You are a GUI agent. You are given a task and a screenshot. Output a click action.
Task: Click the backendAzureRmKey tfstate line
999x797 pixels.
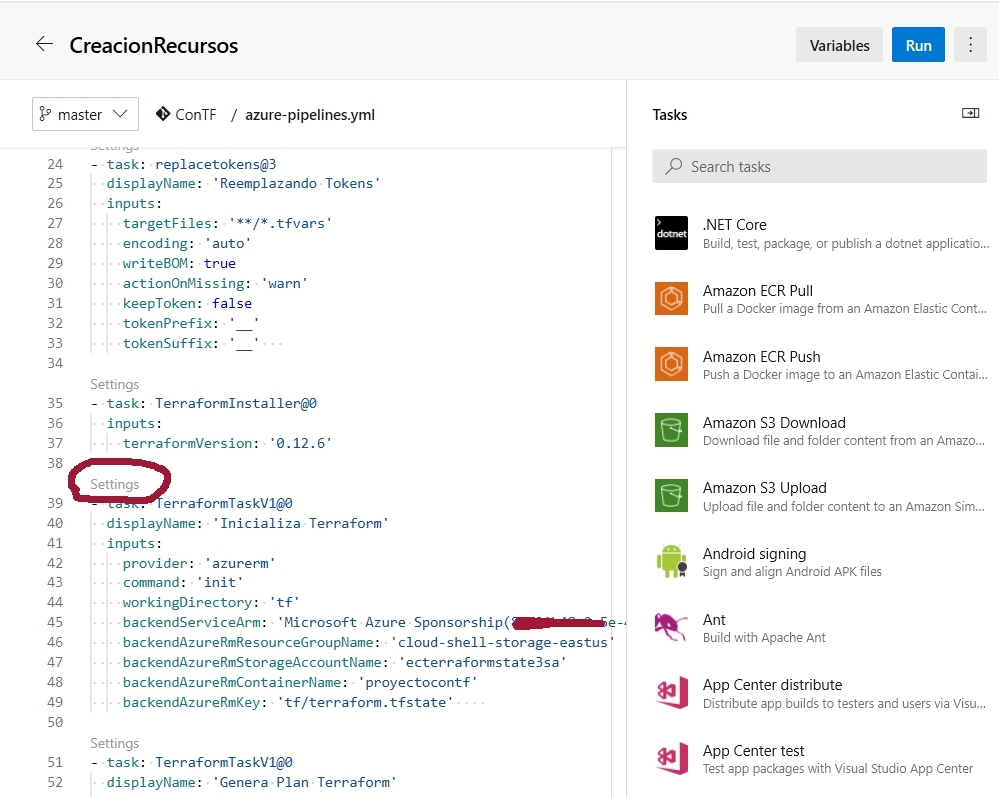(288, 702)
